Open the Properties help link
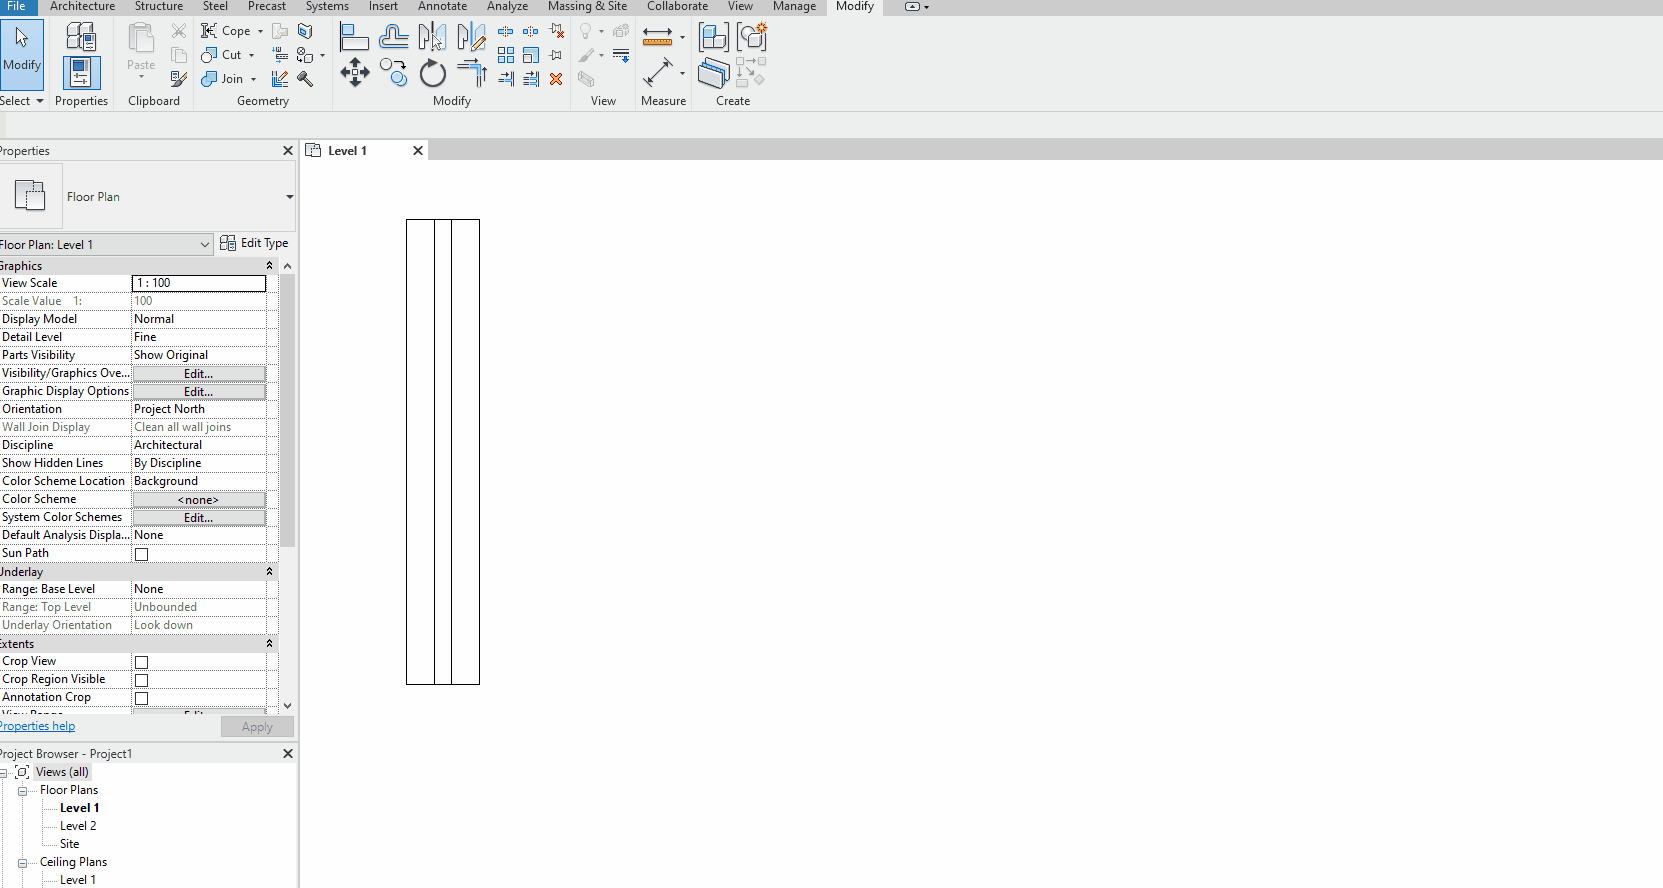Image resolution: width=1663 pixels, height=888 pixels. click(37, 727)
